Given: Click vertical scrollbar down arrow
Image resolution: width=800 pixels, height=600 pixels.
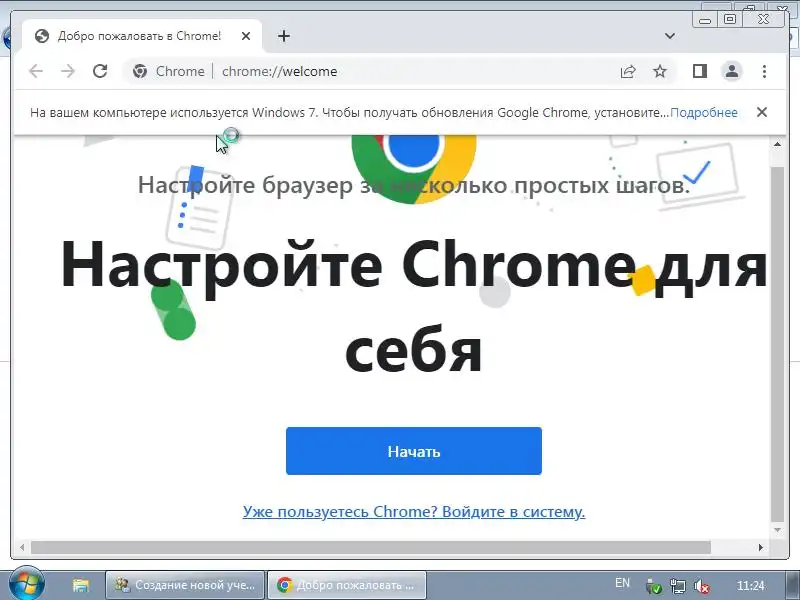Looking at the screenshot, I should (x=777, y=531).
